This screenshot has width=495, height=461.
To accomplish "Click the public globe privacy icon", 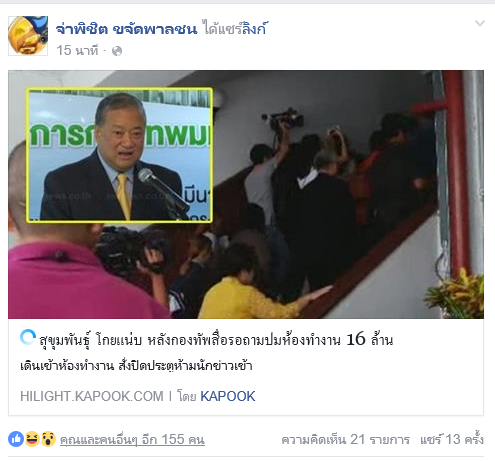I will pos(117,51).
